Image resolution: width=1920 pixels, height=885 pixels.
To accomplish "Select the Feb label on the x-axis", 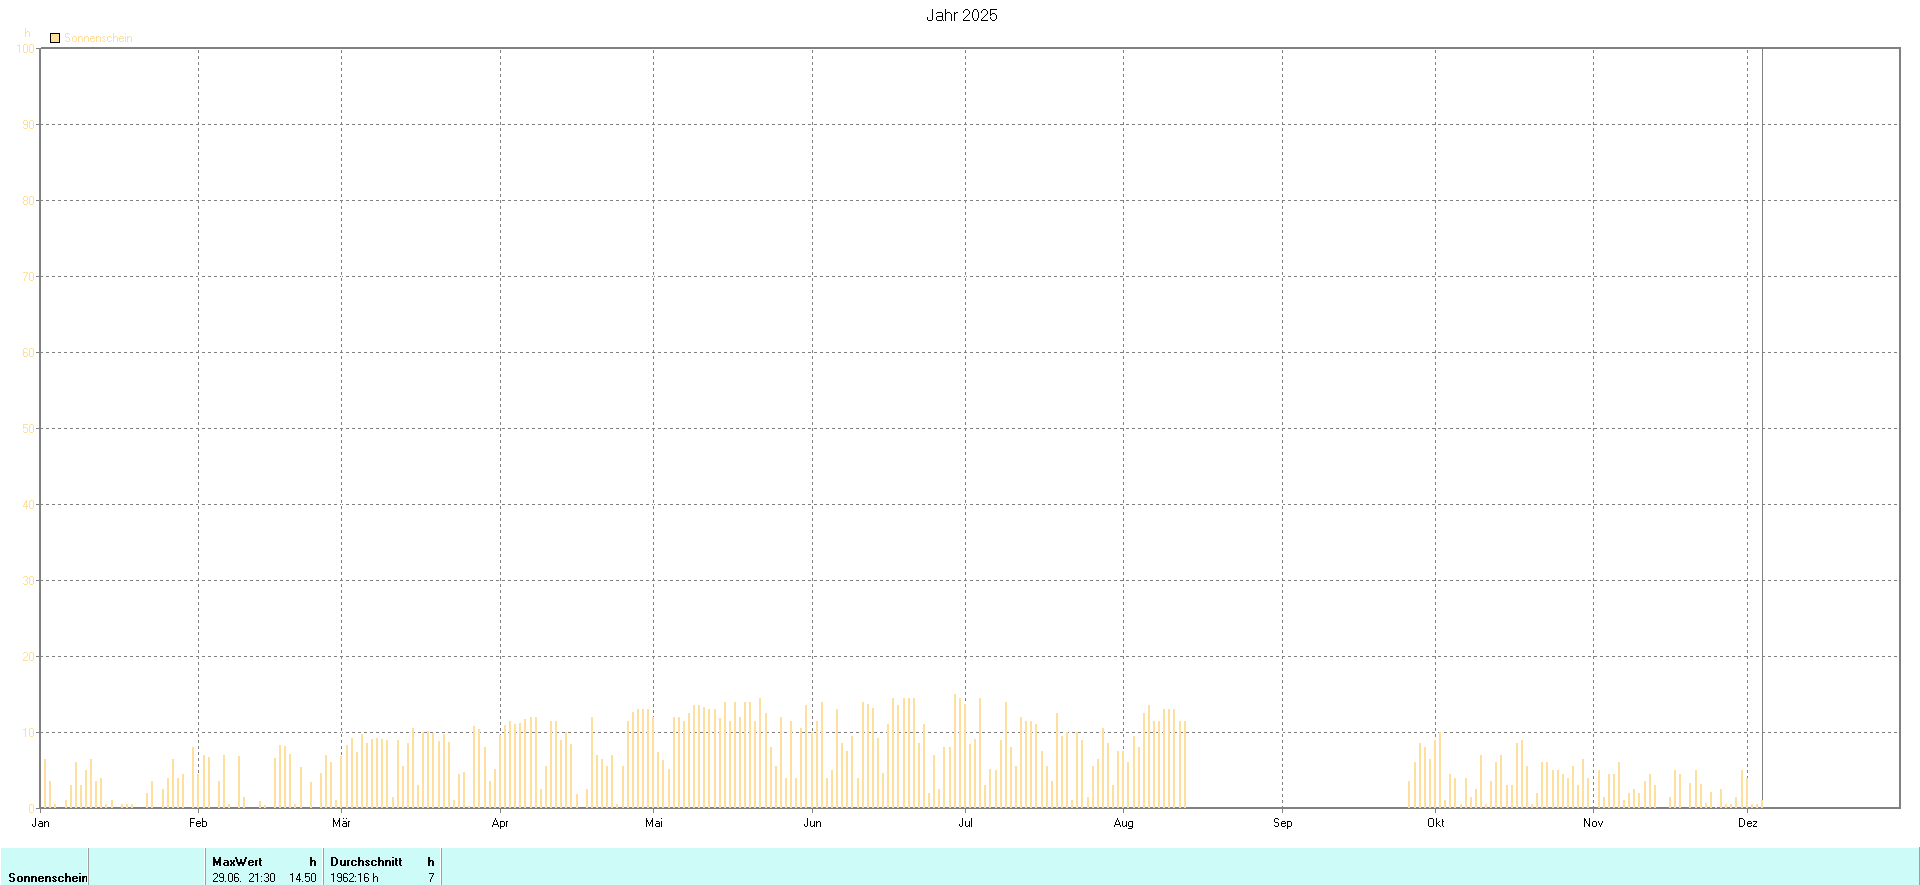I will click(x=198, y=823).
